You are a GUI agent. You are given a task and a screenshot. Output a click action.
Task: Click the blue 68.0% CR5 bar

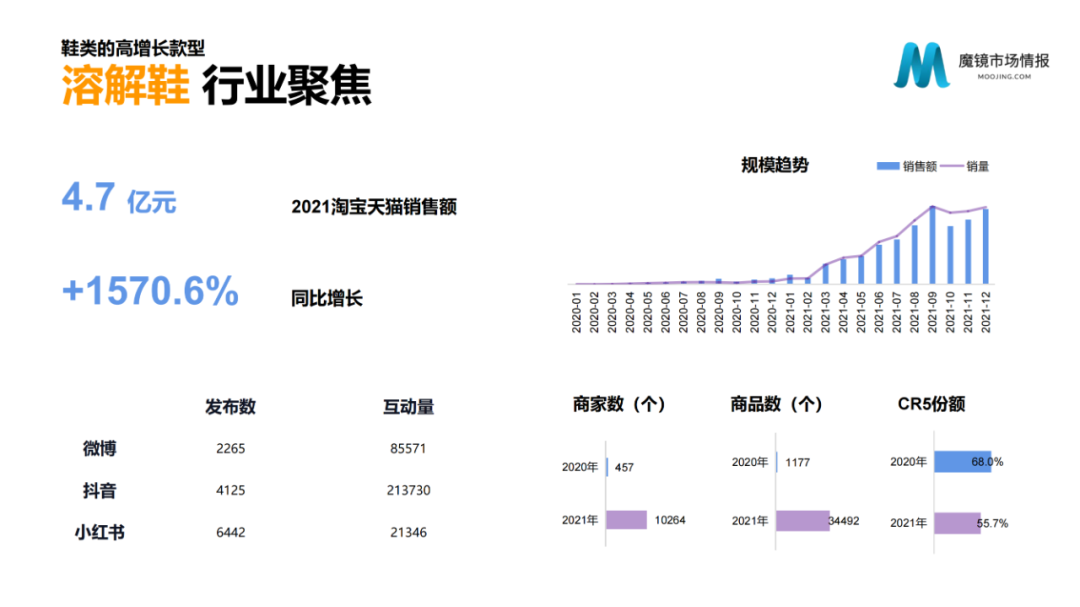point(963,462)
